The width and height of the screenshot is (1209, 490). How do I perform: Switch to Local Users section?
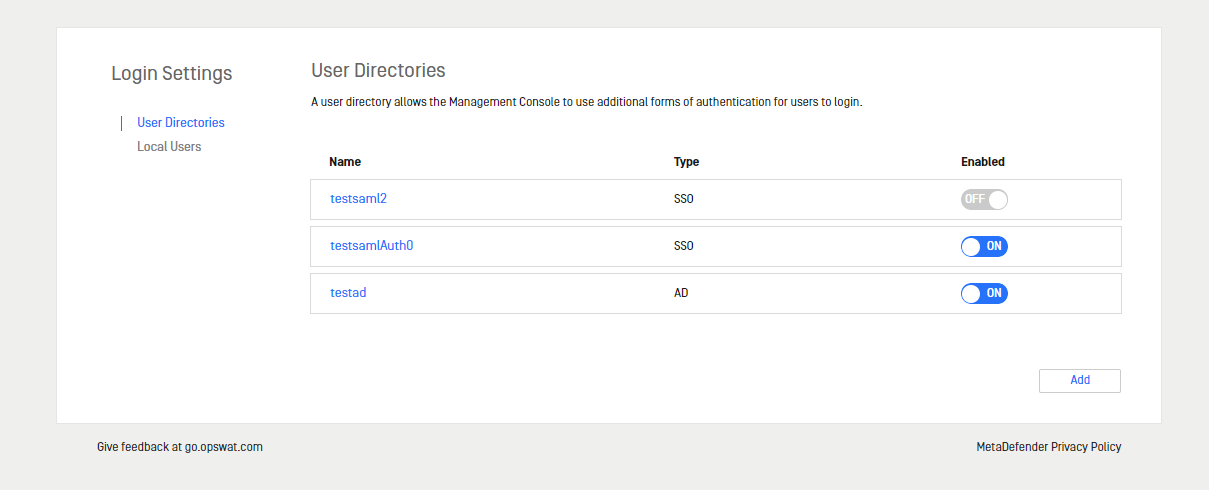[x=169, y=147]
